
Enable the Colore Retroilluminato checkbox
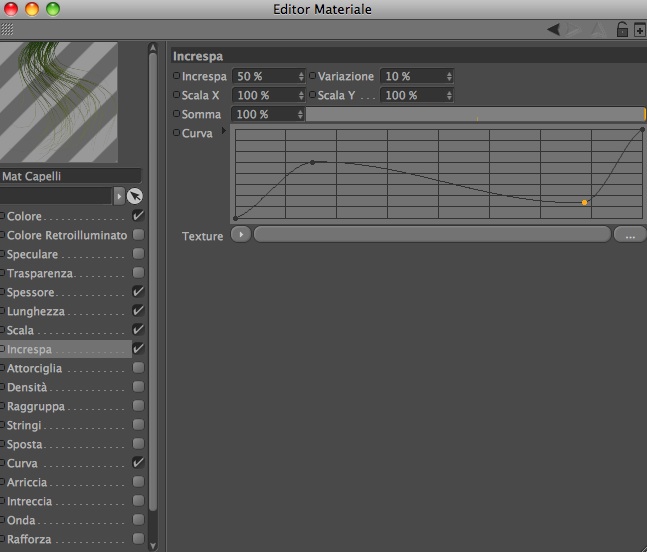pos(138,234)
